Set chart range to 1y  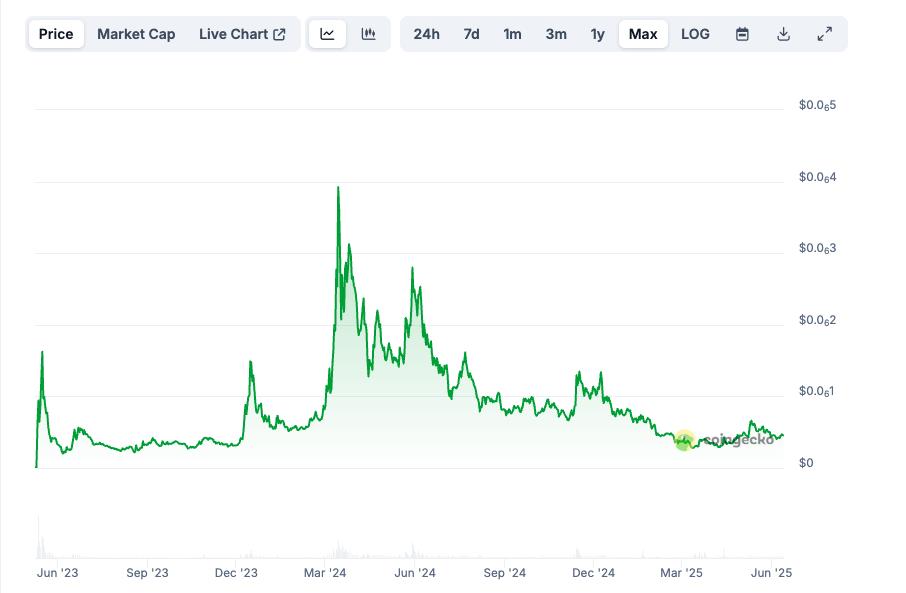click(597, 34)
